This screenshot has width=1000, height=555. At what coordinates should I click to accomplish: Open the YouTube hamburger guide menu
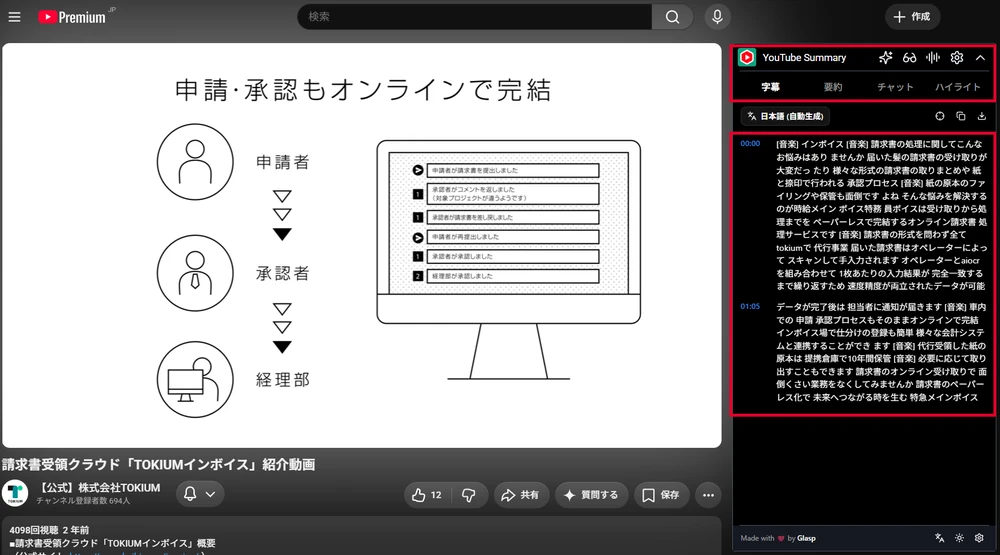pos(14,17)
